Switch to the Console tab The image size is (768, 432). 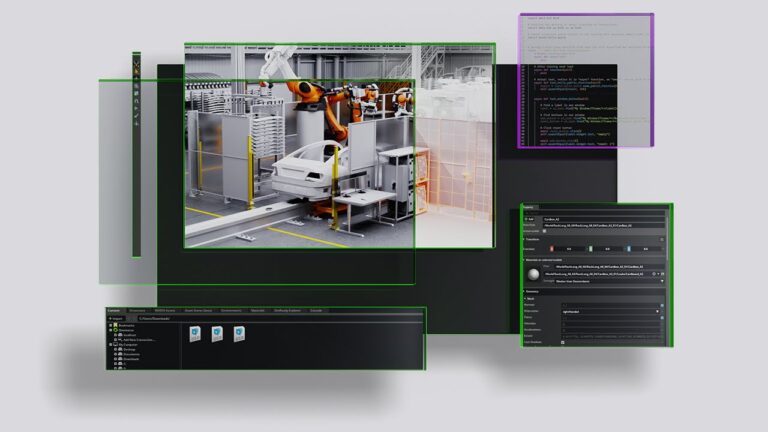[x=316, y=311]
